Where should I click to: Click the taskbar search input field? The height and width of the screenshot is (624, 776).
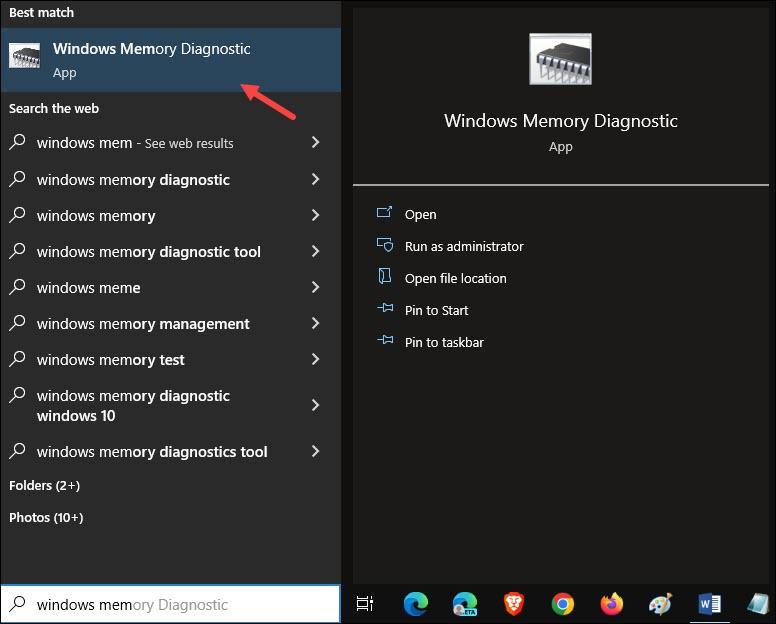tap(171, 604)
